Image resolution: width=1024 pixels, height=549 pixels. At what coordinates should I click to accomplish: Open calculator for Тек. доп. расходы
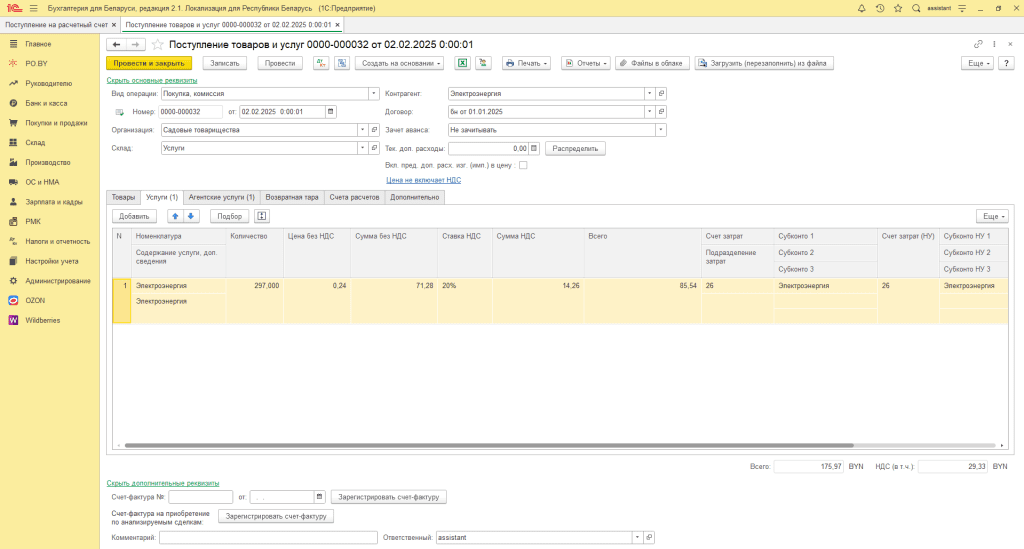(534, 148)
